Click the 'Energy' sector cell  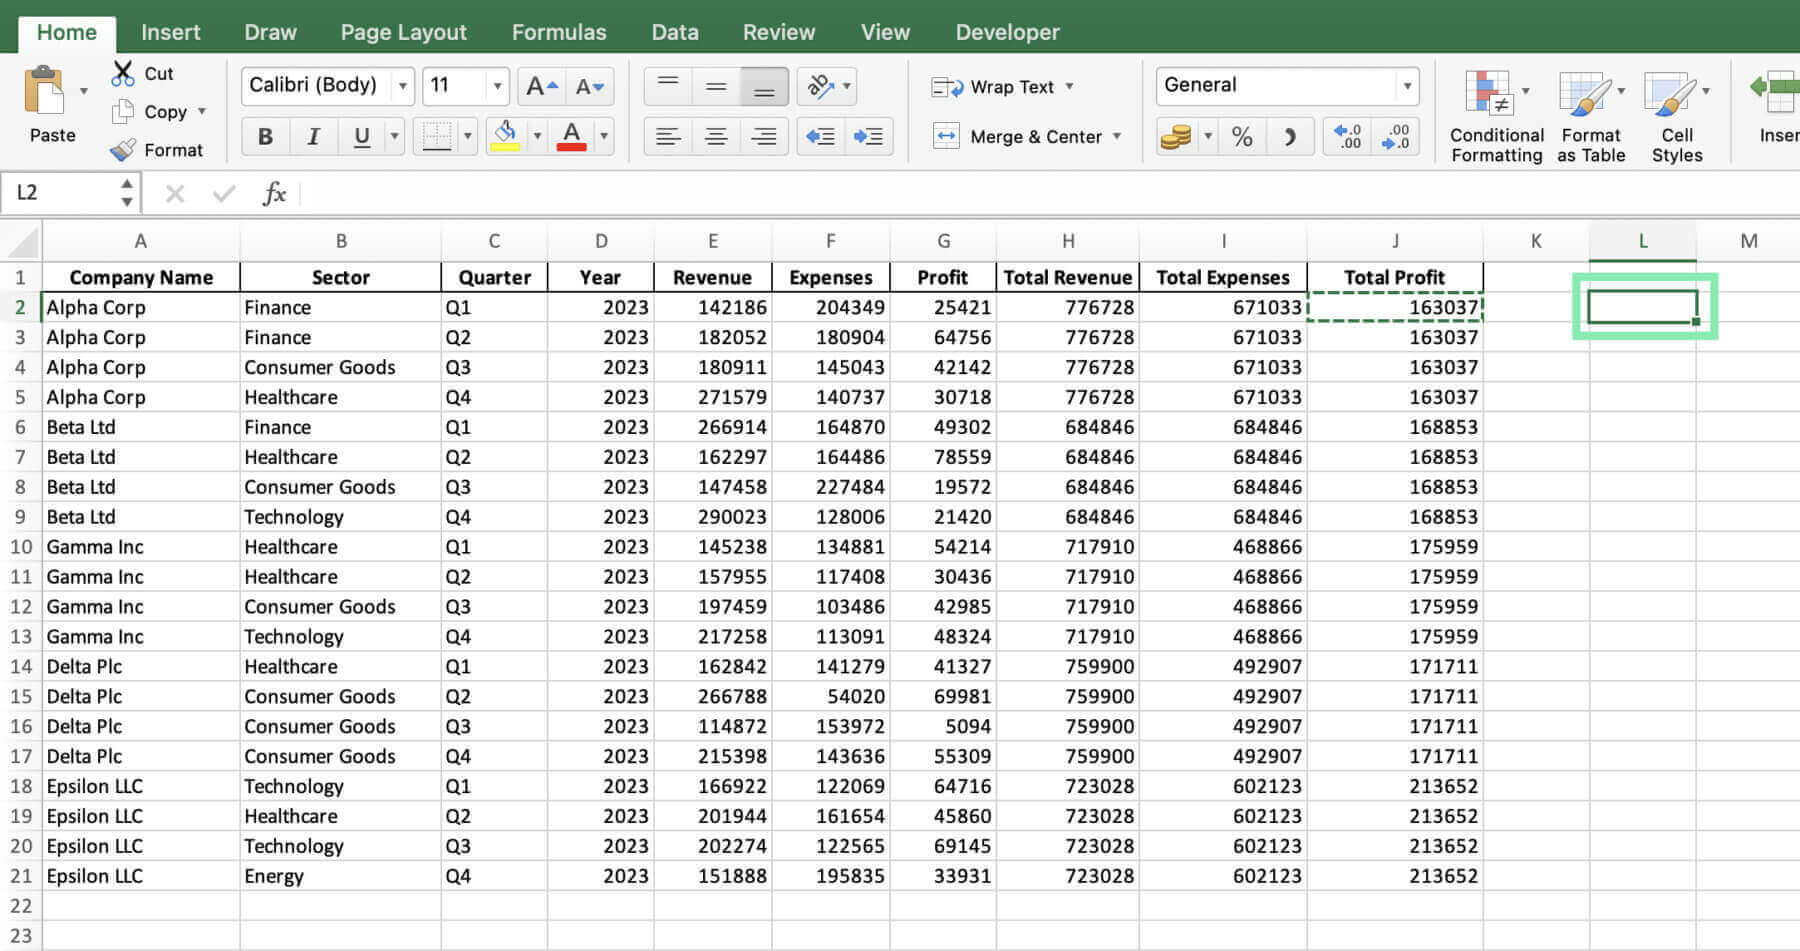[x=340, y=876]
